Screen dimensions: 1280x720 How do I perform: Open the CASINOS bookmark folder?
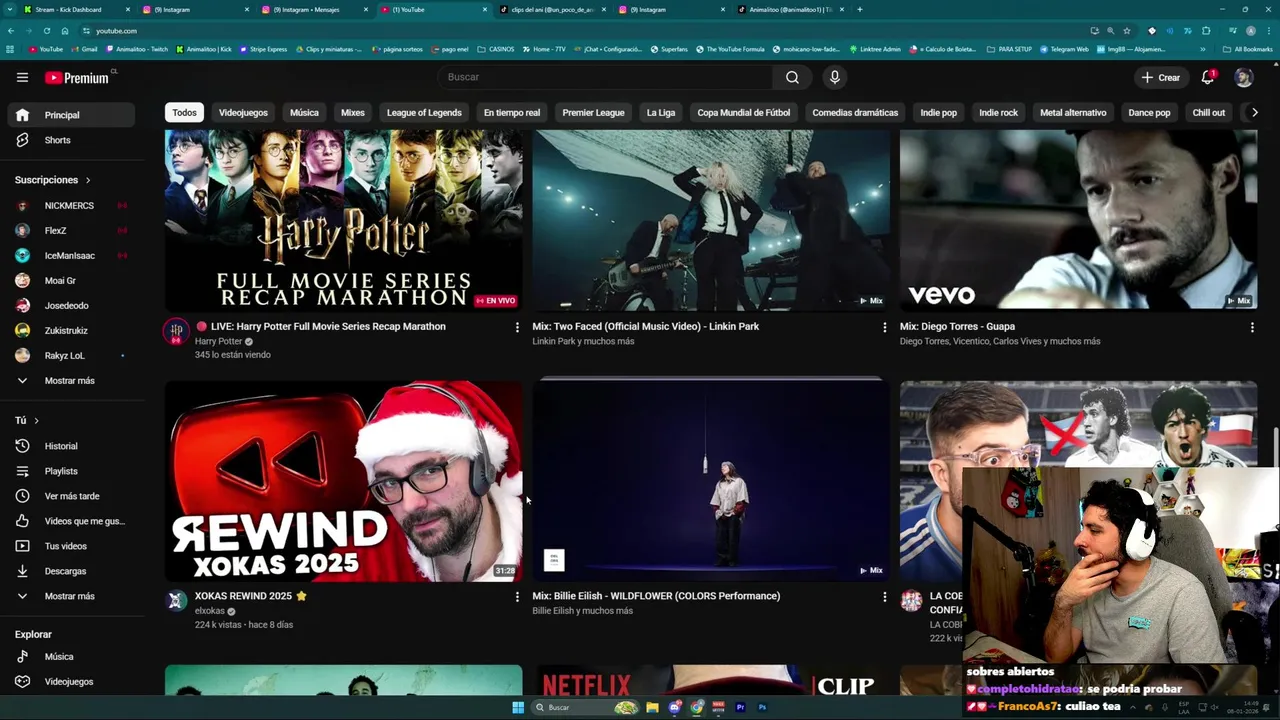click(495, 49)
